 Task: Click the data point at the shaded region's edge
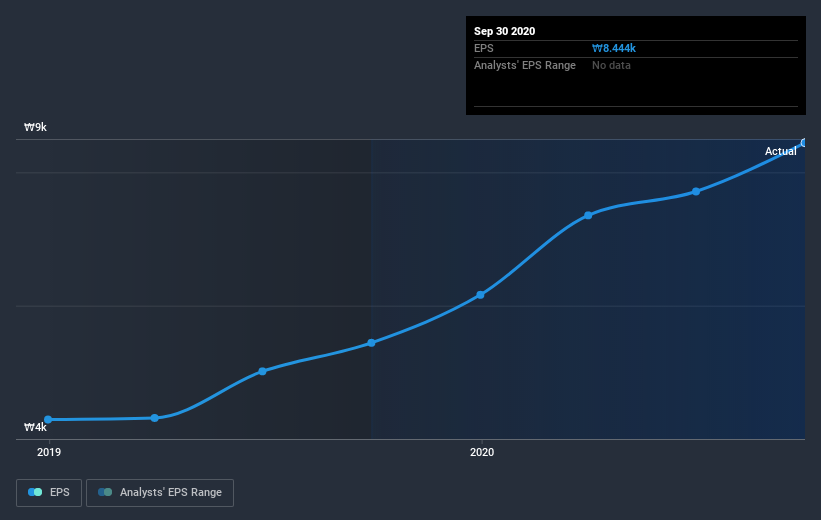click(x=371, y=343)
